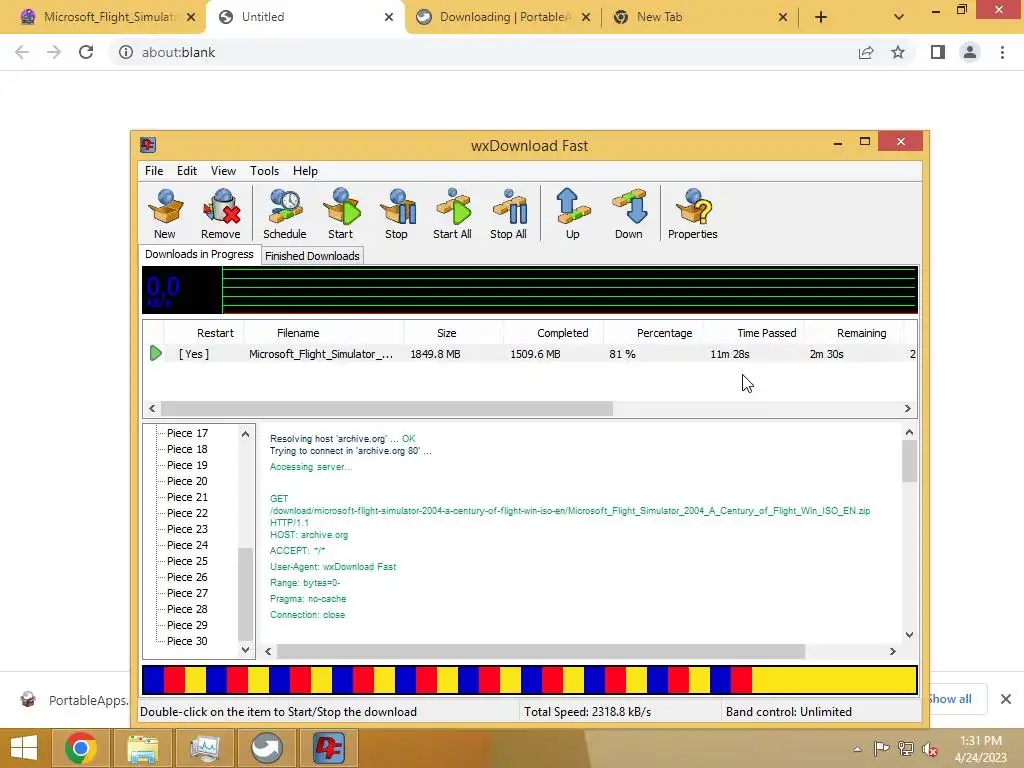Click the Completed column header
The width and height of the screenshot is (1024, 768).
(x=553, y=333)
